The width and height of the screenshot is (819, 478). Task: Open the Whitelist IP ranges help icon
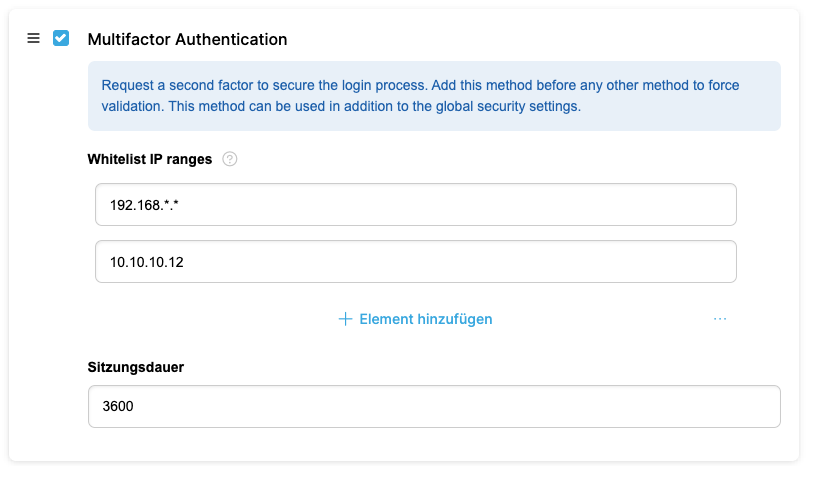click(x=230, y=159)
